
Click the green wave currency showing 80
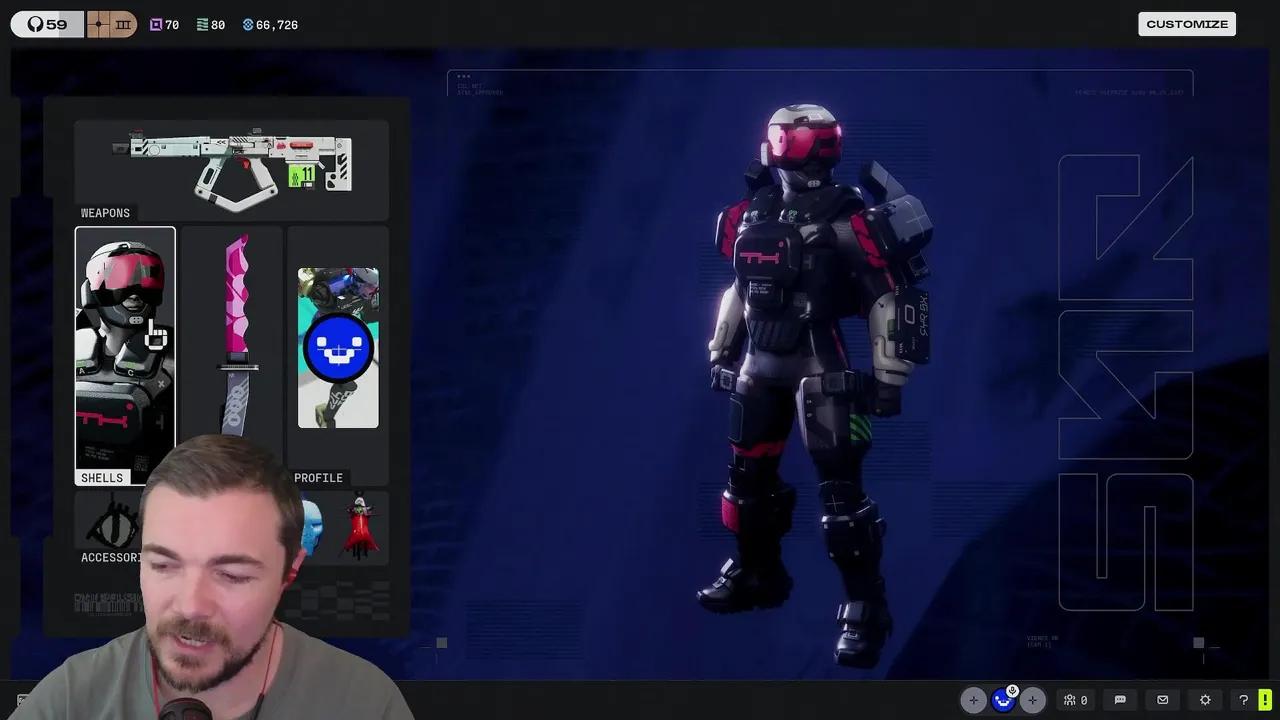click(x=210, y=24)
